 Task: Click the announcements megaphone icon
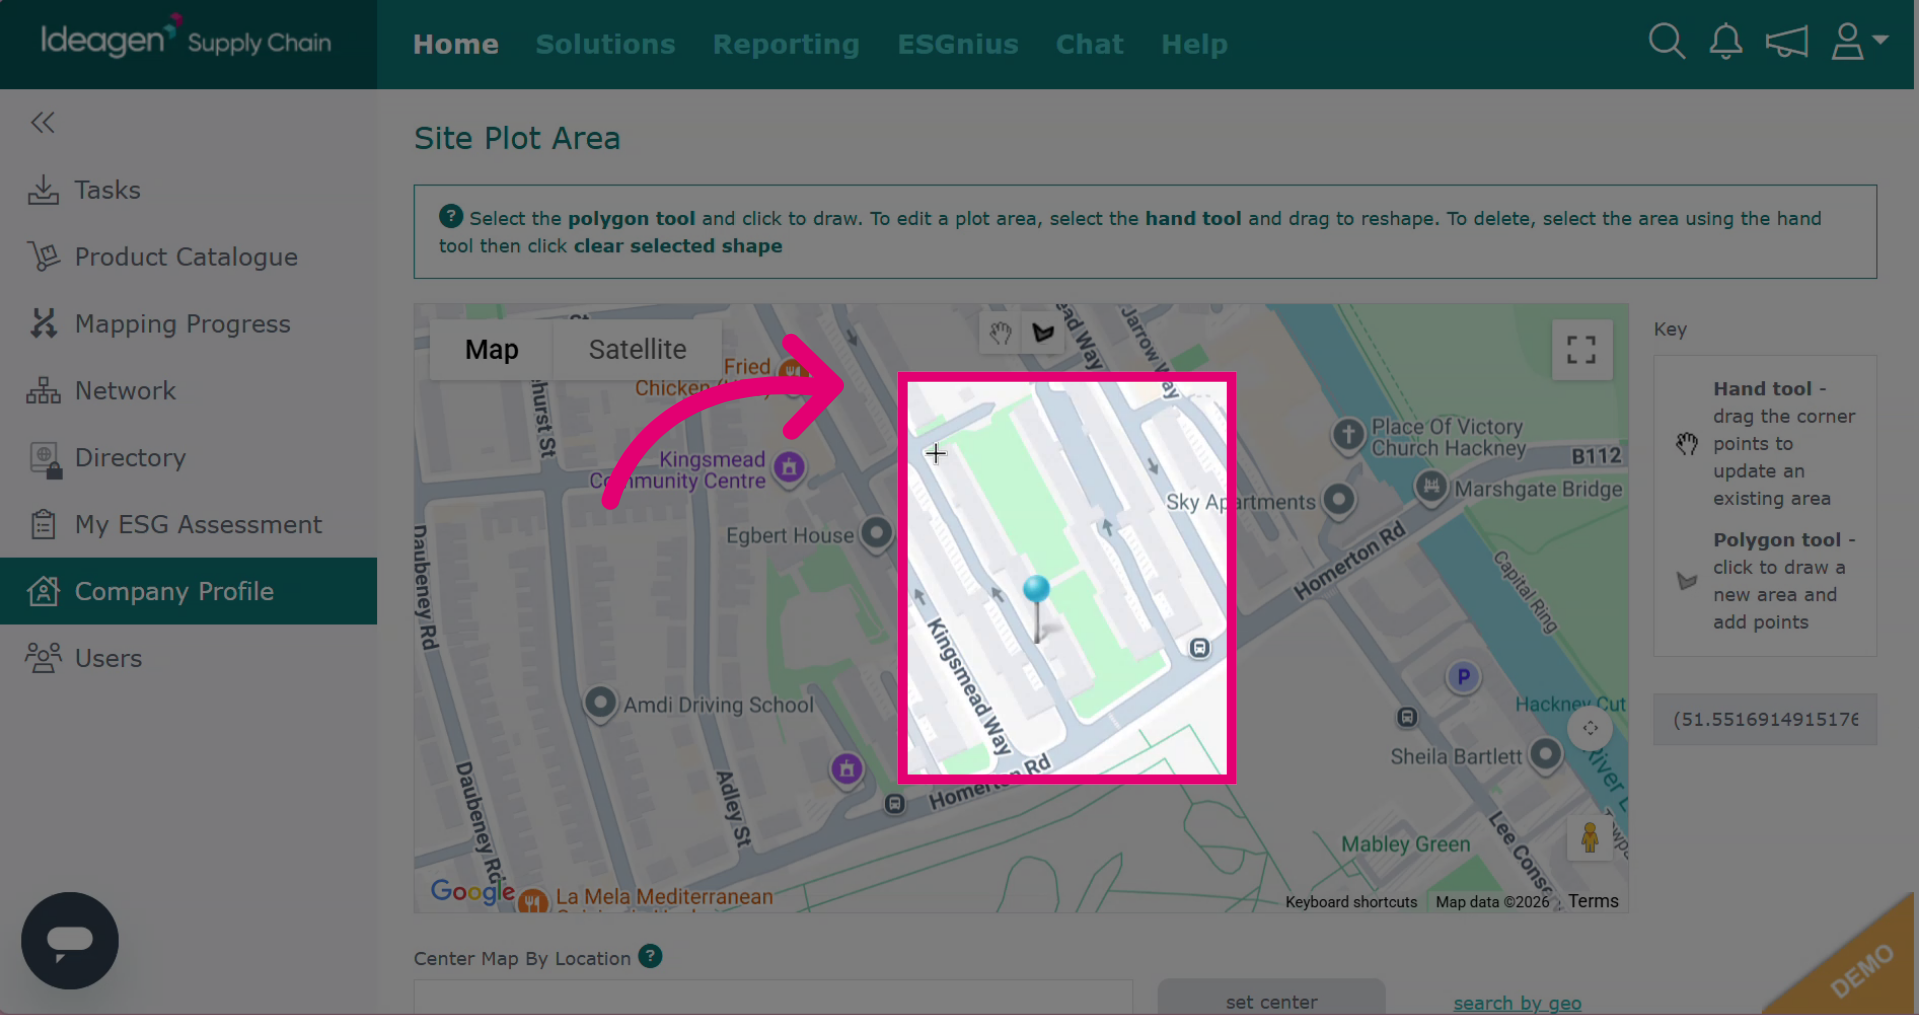pos(1786,42)
